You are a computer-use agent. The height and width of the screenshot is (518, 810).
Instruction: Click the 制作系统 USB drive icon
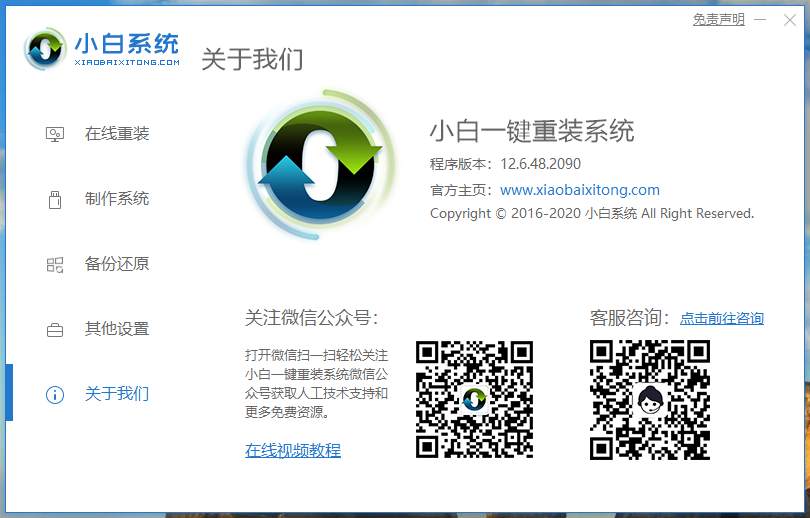[x=55, y=199]
